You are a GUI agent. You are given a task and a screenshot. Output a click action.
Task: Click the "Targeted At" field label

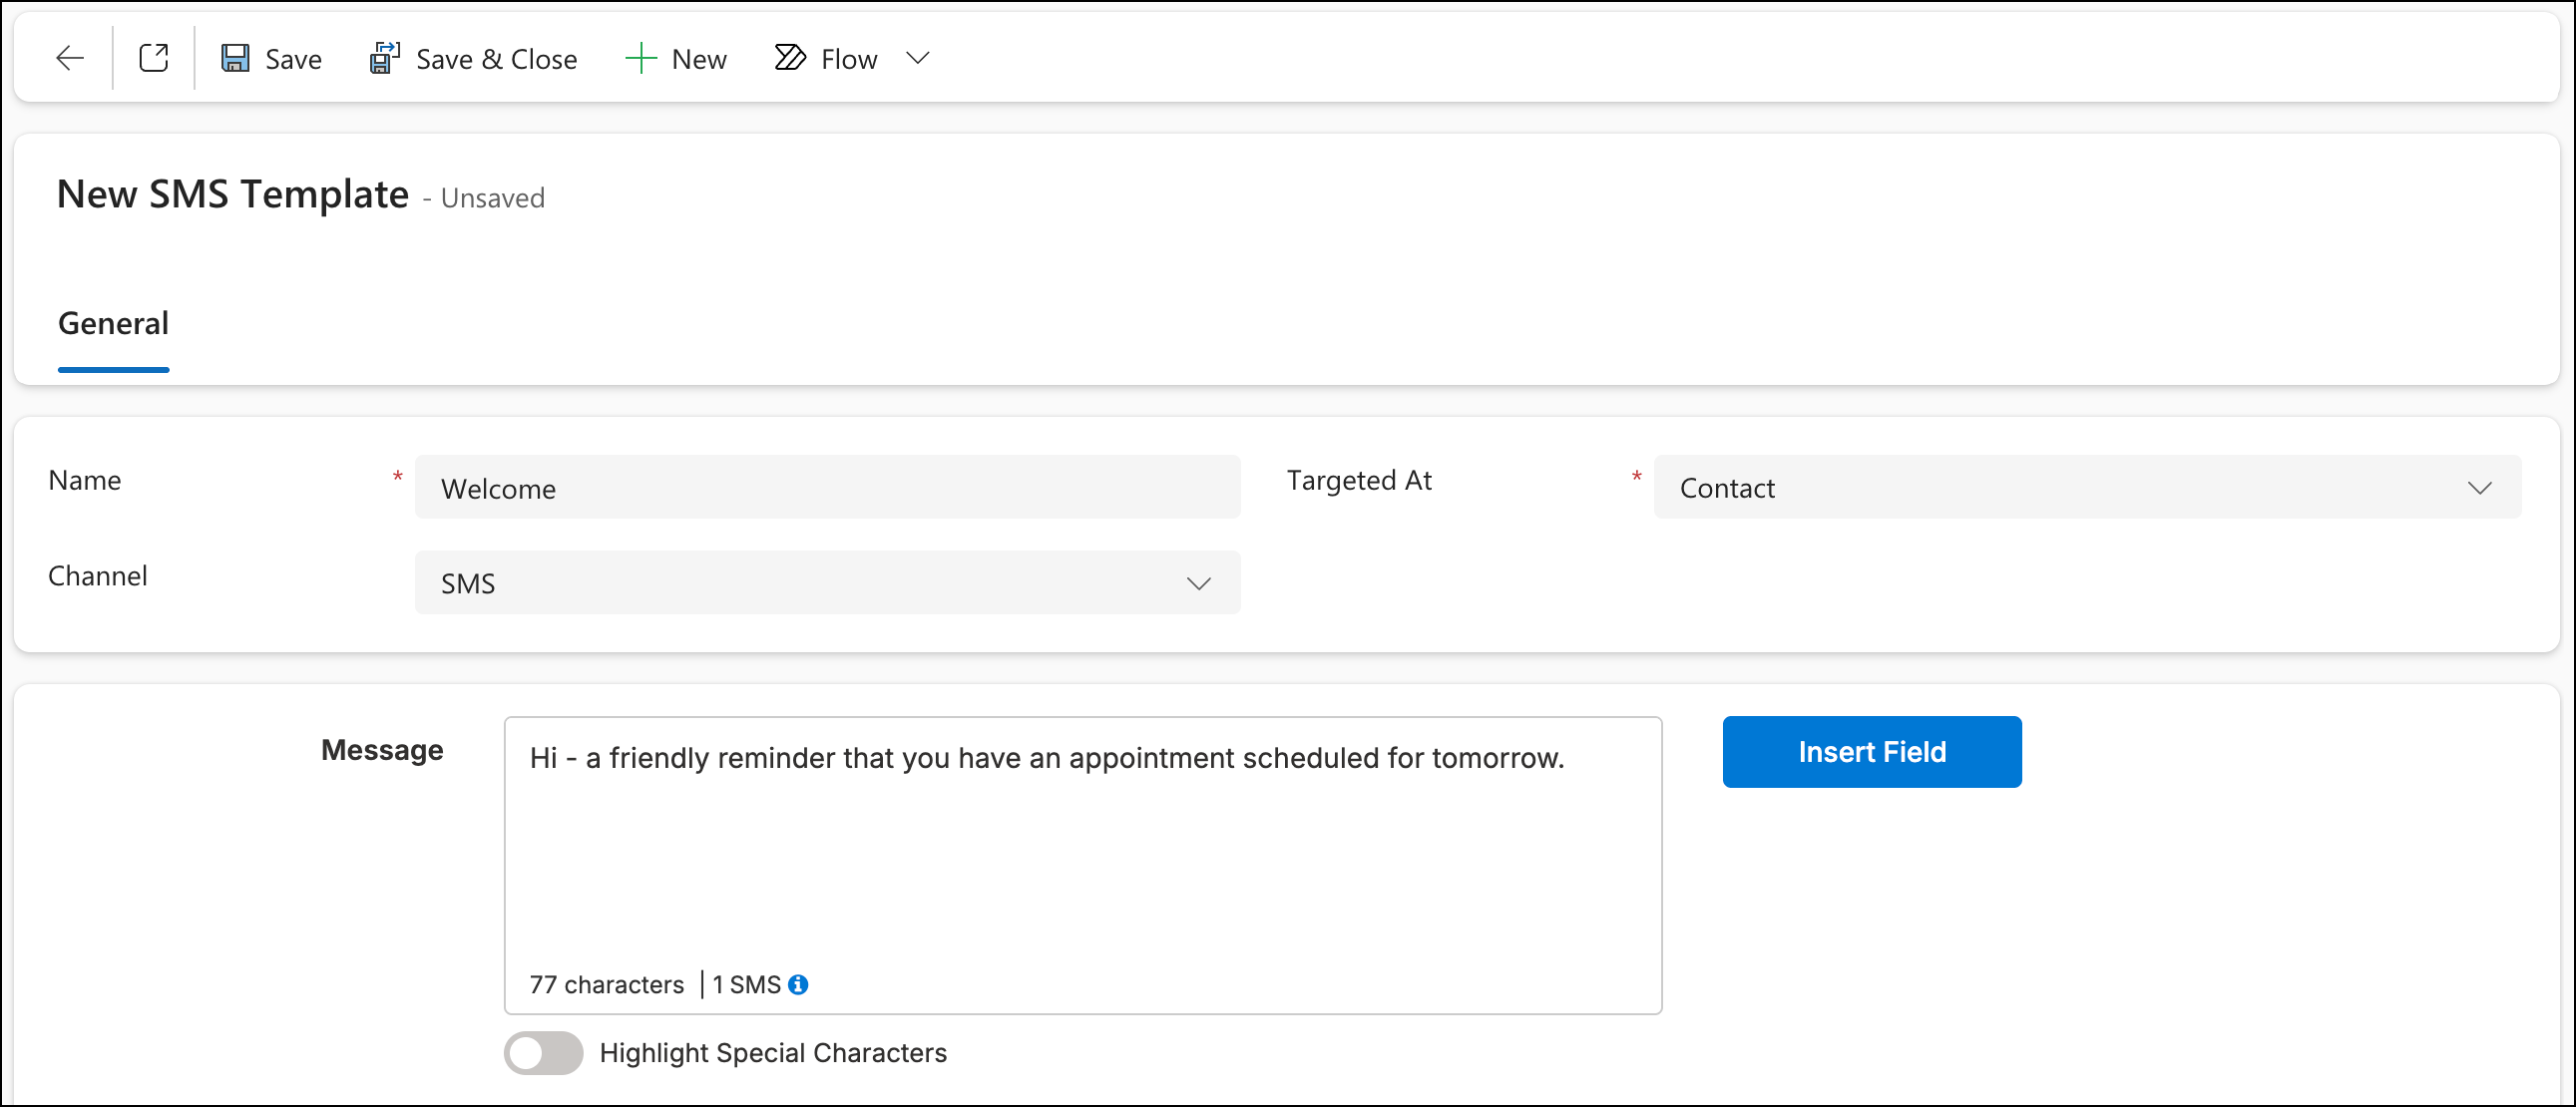(1359, 481)
